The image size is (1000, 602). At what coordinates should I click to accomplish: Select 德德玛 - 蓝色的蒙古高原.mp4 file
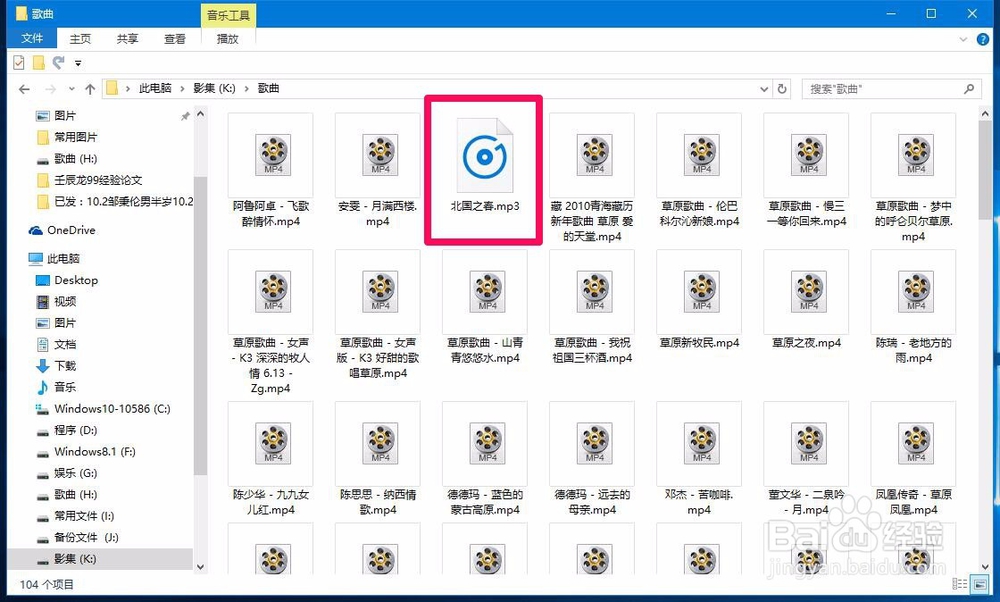tap(485, 459)
